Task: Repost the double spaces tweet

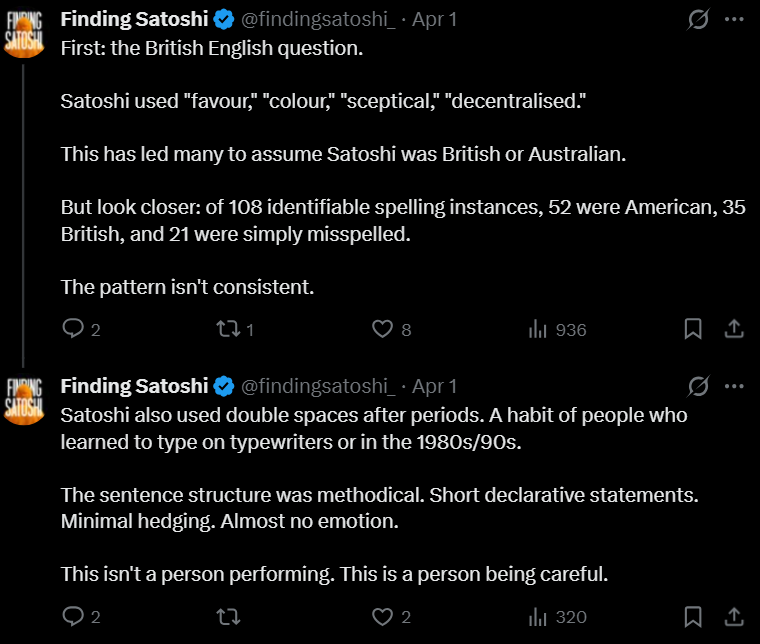Action: [229, 617]
